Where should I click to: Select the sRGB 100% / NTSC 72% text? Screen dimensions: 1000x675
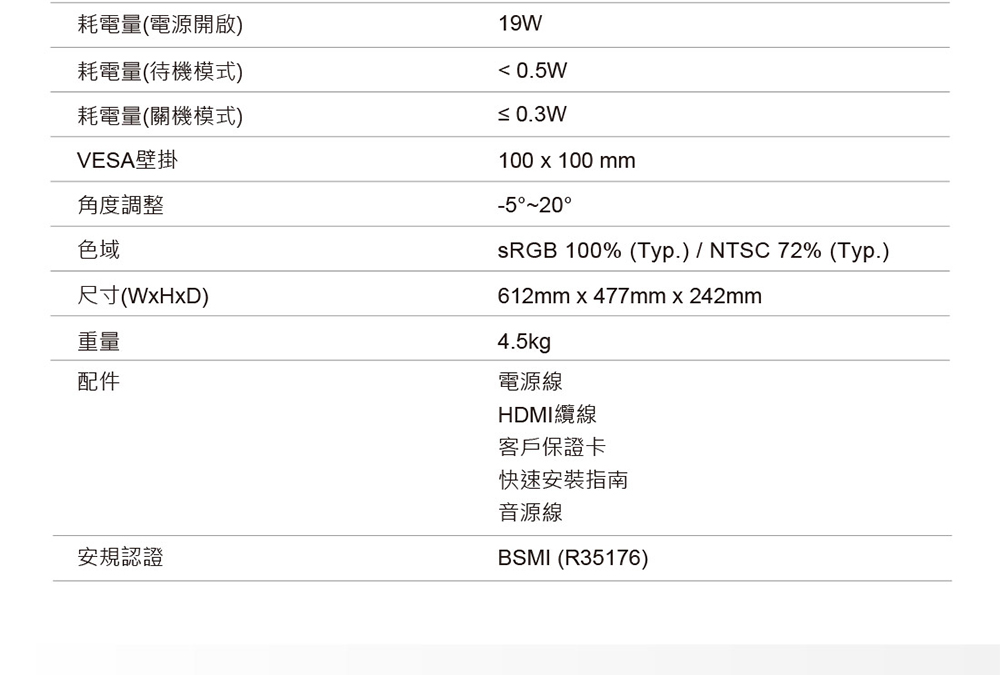tap(693, 251)
